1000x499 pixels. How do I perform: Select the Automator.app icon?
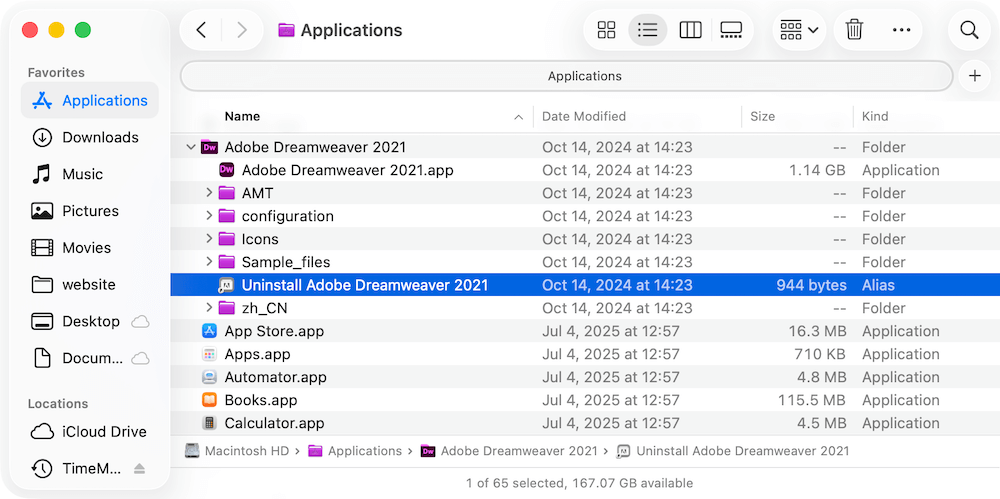click(x=209, y=377)
